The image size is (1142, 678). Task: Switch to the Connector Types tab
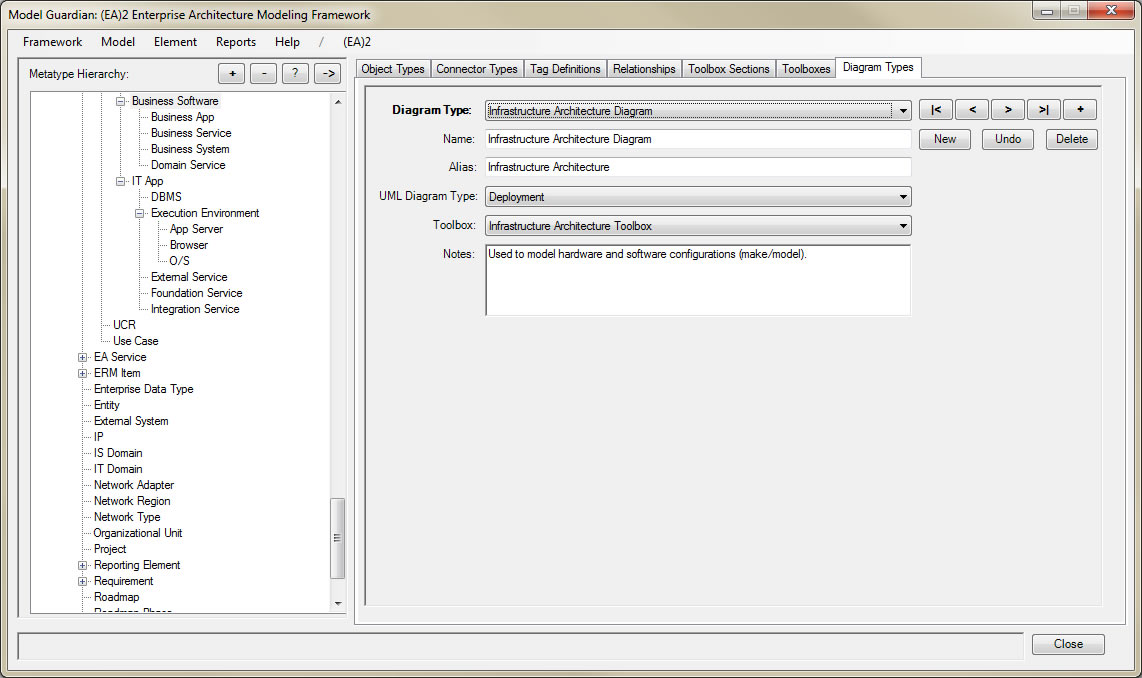[x=477, y=69]
